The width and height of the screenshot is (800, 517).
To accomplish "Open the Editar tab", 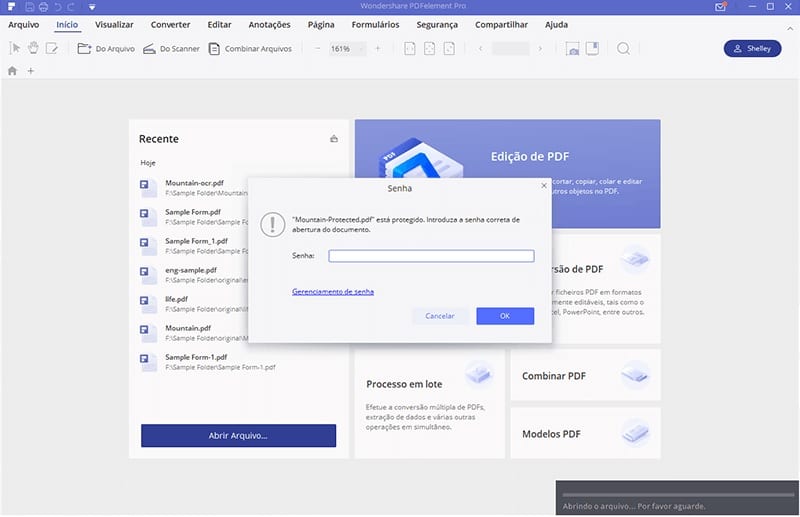I will (x=219, y=24).
